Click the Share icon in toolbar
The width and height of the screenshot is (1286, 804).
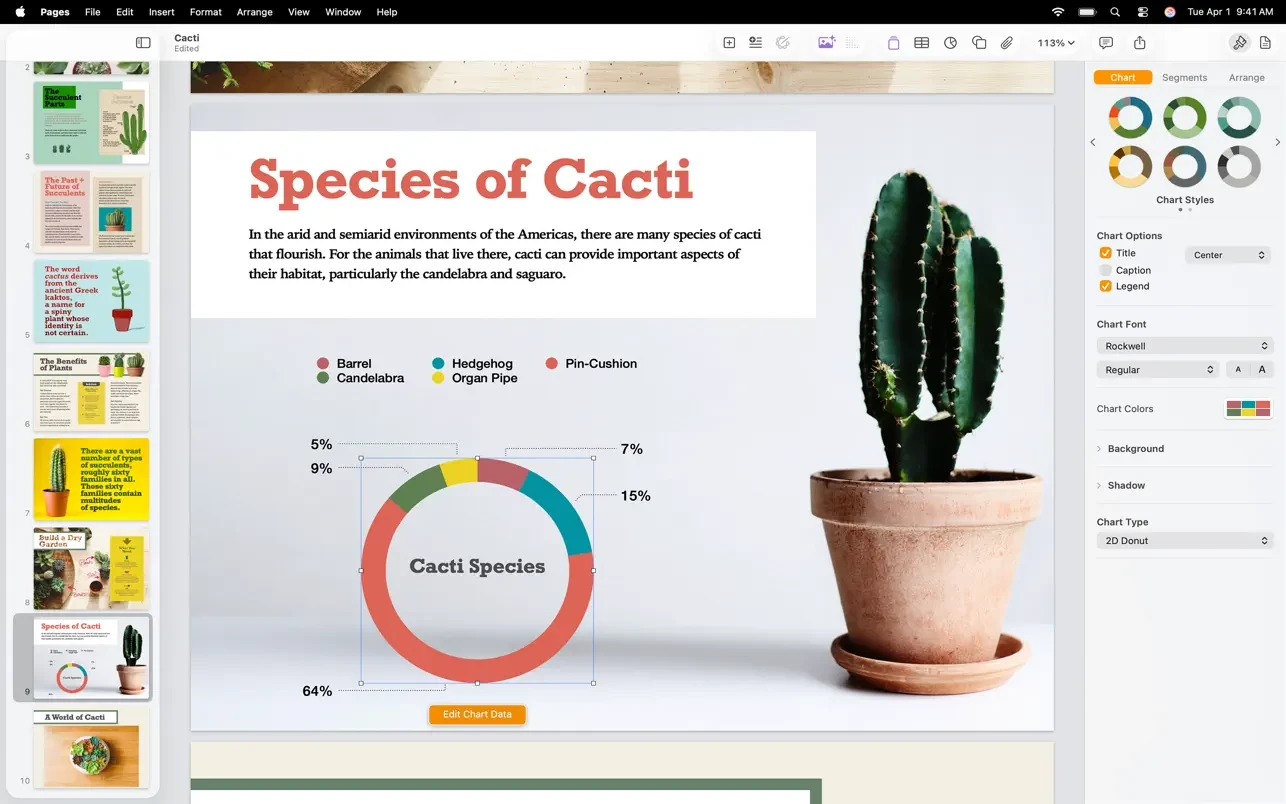click(x=1140, y=43)
